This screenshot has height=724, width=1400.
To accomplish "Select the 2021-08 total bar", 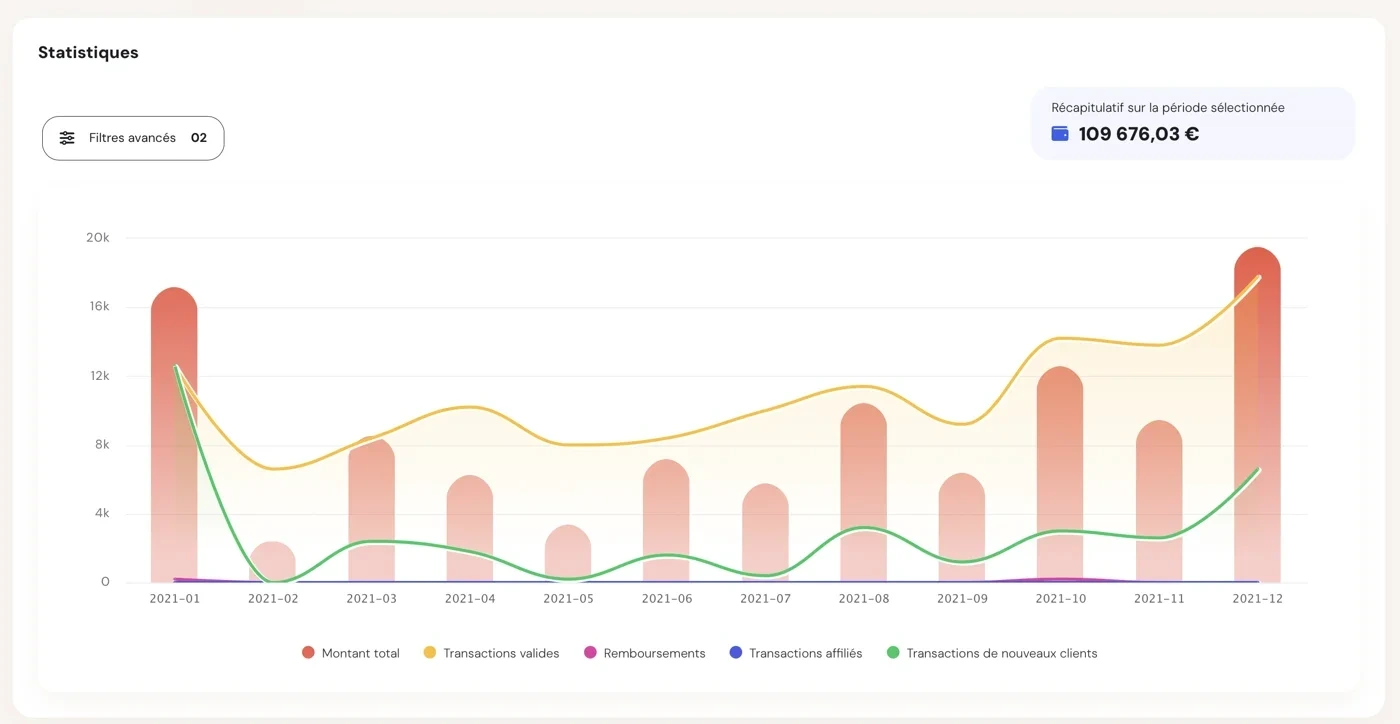I will (x=864, y=493).
